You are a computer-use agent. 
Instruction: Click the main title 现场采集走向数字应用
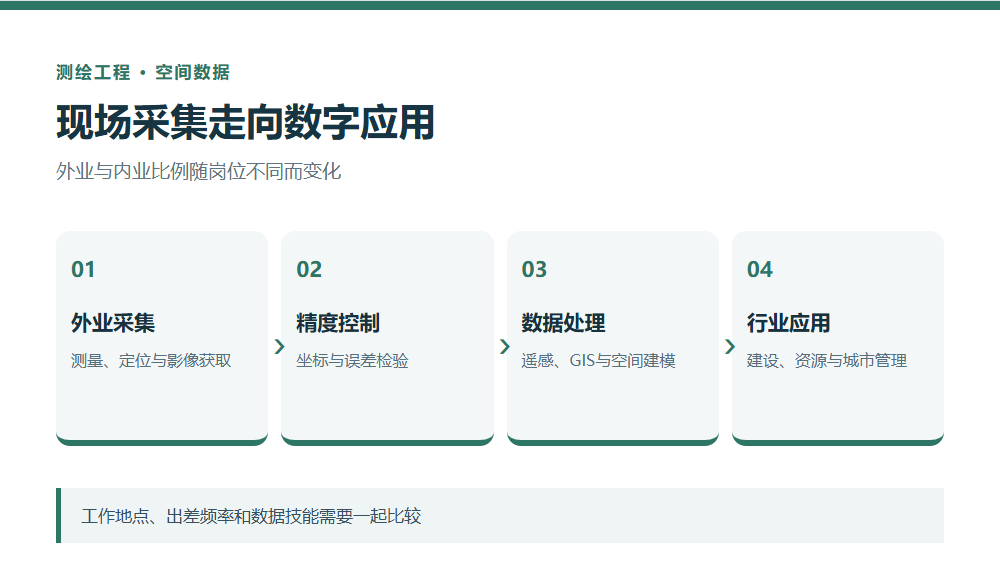[x=246, y=122]
